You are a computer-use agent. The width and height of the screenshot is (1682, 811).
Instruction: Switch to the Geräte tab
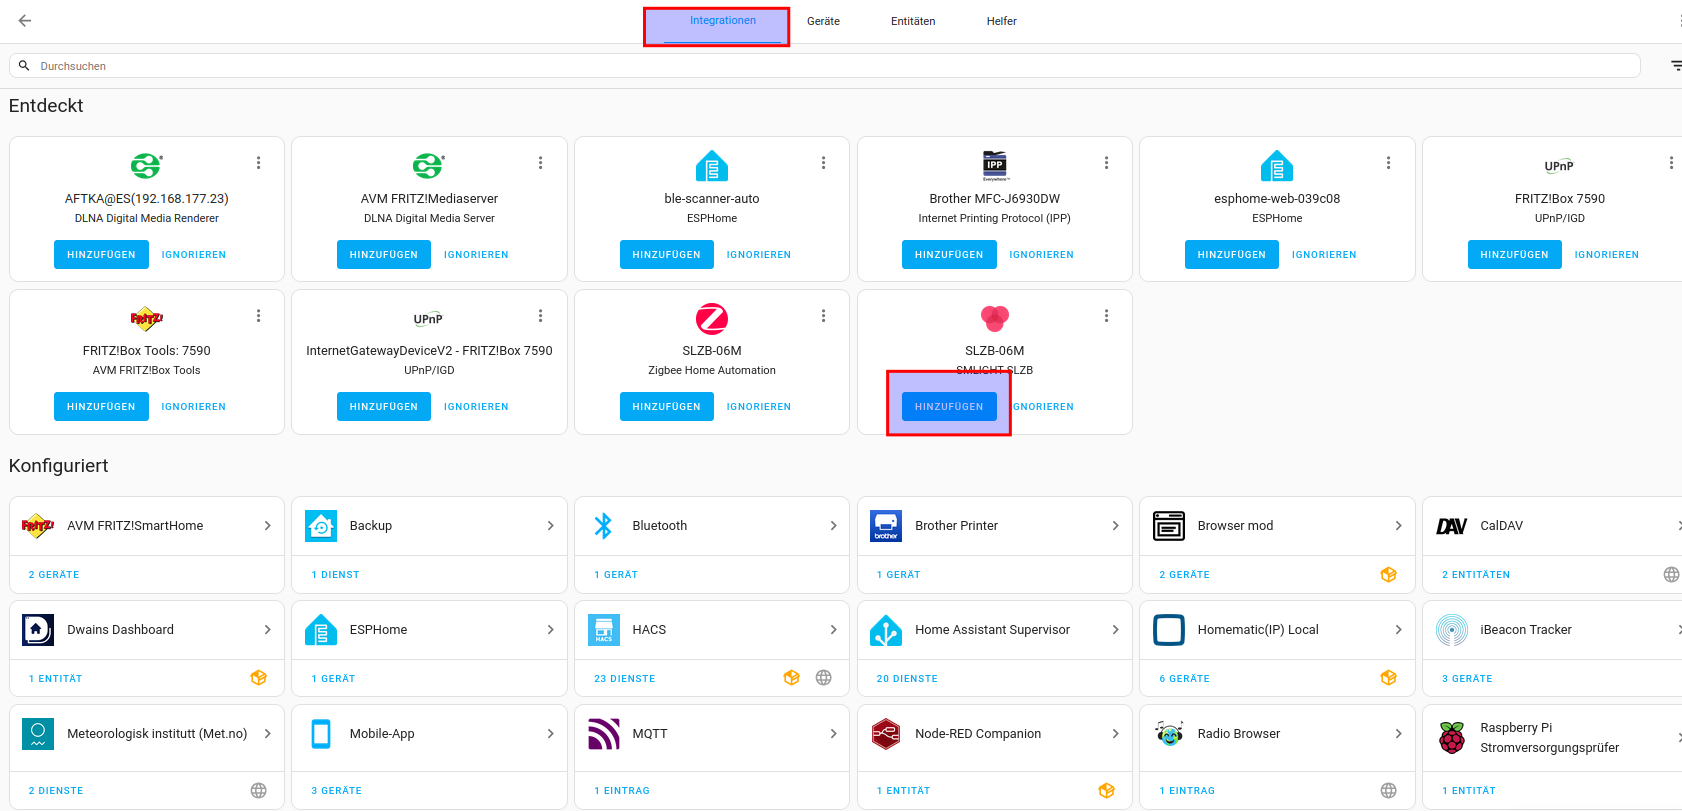coord(823,21)
